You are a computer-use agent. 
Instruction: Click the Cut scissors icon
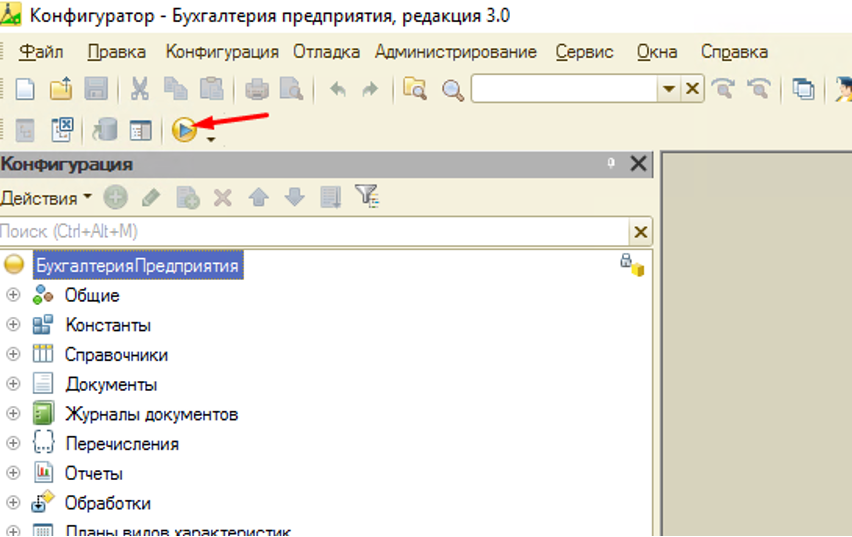(x=140, y=89)
